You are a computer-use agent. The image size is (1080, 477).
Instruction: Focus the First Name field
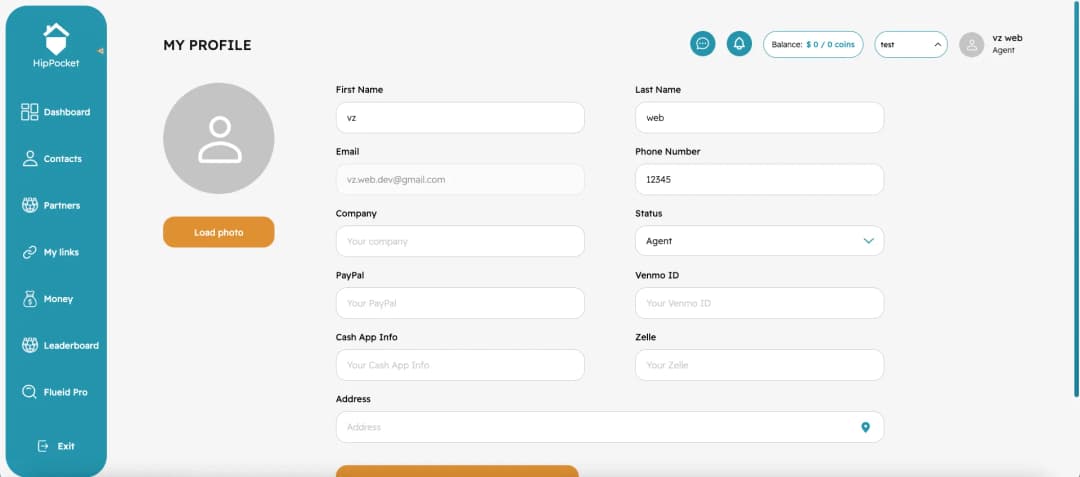pyautogui.click(x=460, y=118)
